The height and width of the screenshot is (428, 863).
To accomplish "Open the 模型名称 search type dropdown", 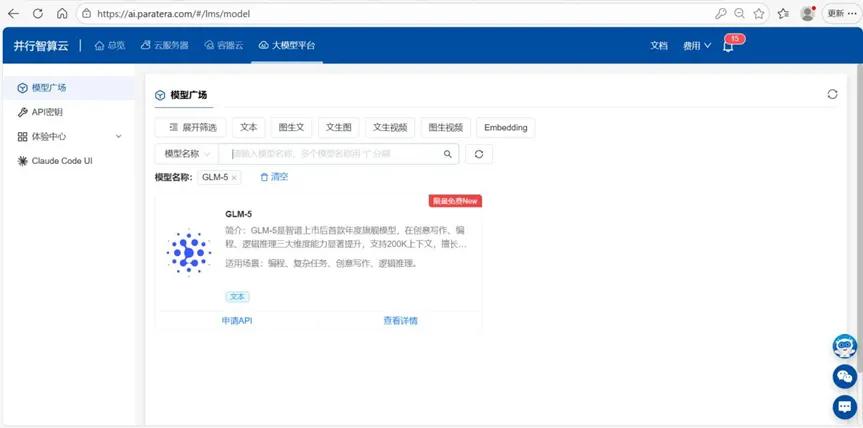I will (x=187, y=154).
